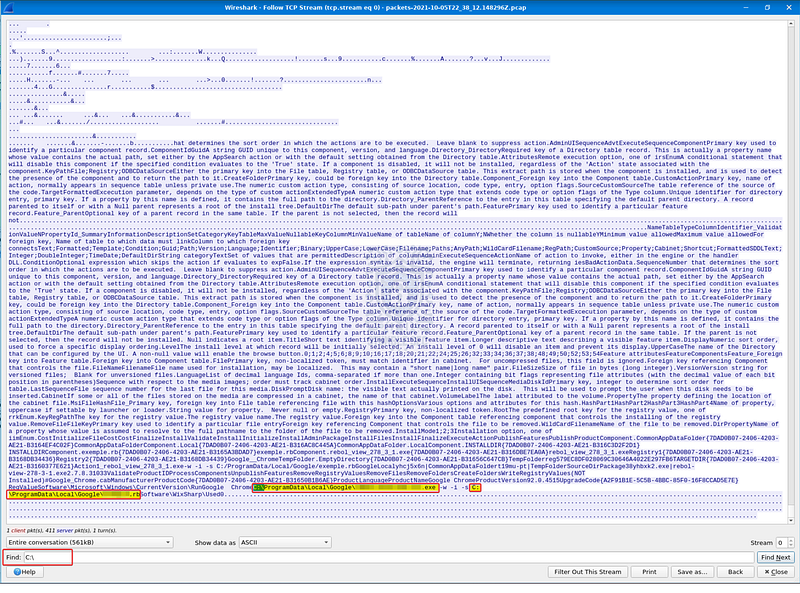
Task: Close window using title bar X
Action: click(x=789, y=8)
